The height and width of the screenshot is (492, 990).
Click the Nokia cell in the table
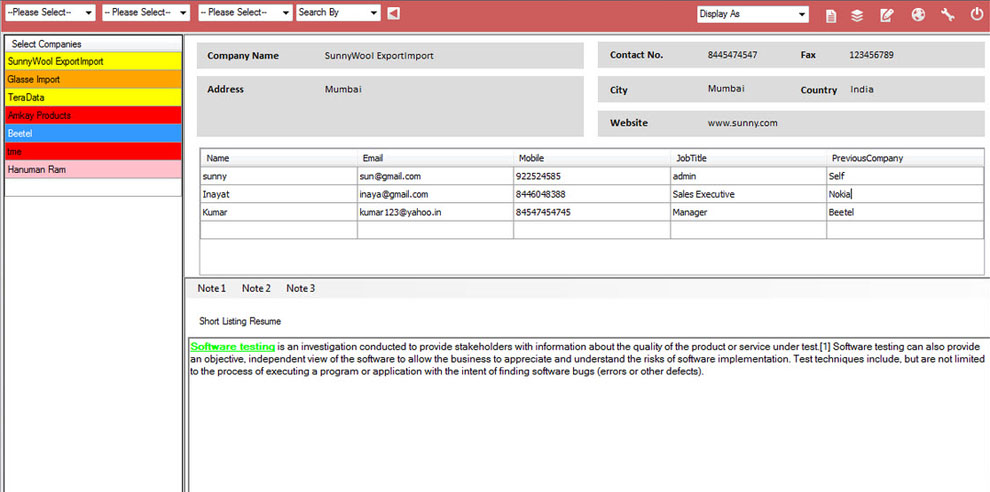point(905,195)
